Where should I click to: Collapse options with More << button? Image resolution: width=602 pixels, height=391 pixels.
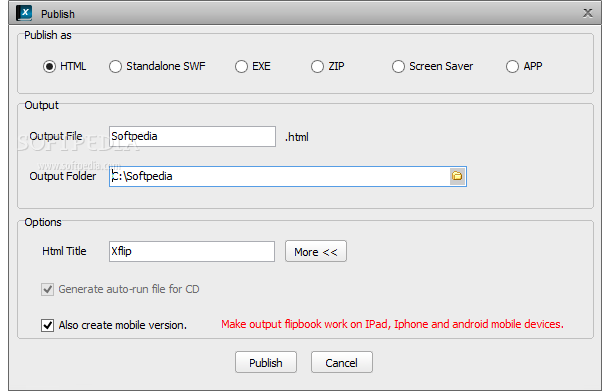[x=316, y=252]
